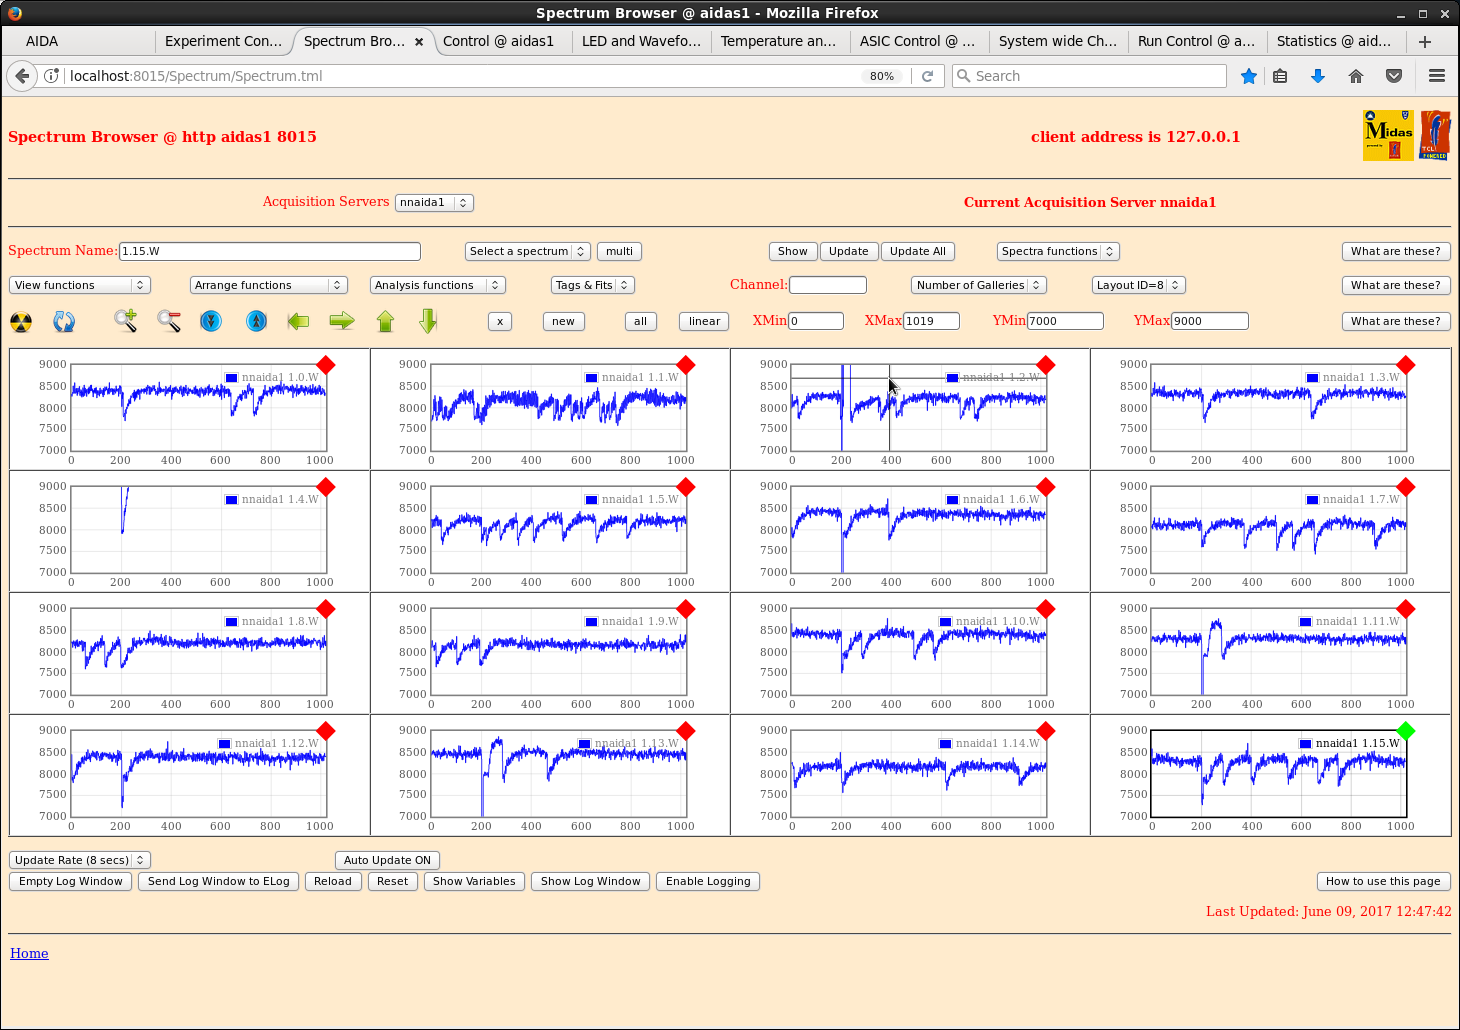The image size is (1460, 1030).
Task: Open the Layout ID=8 dropdown
Action: coord(1139,285)
